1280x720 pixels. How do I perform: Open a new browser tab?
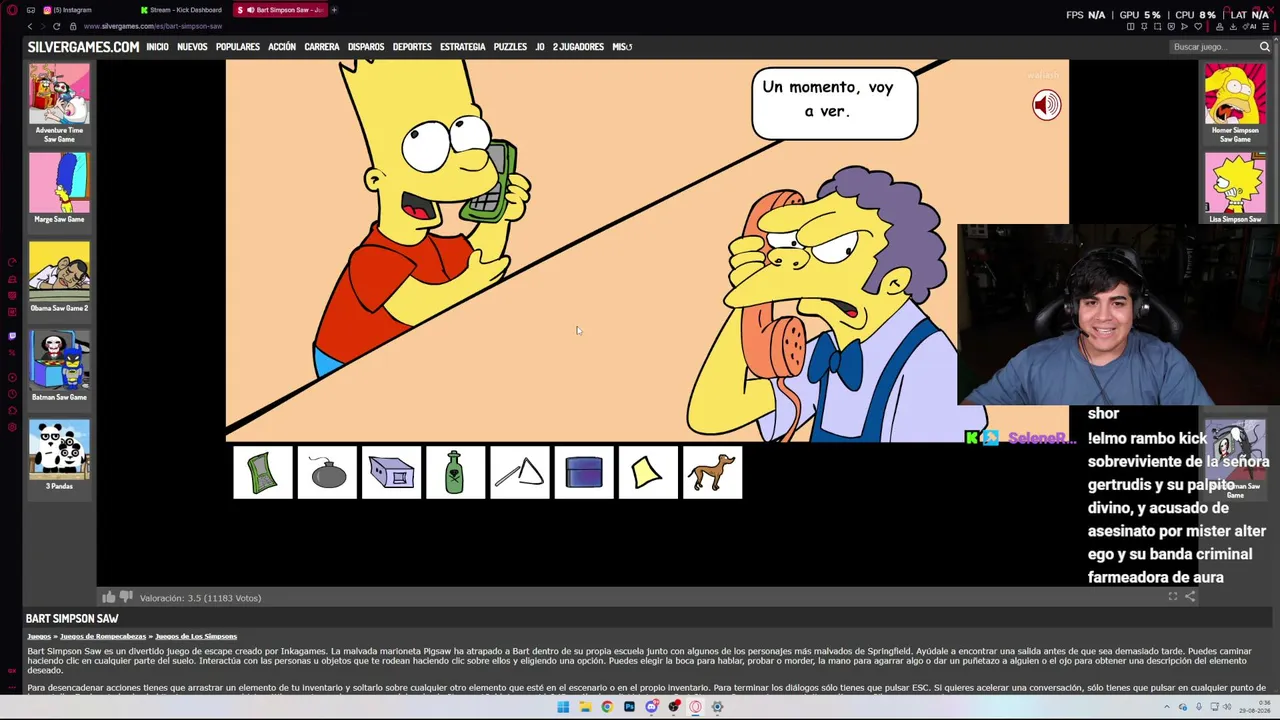[x=334, y=10]
